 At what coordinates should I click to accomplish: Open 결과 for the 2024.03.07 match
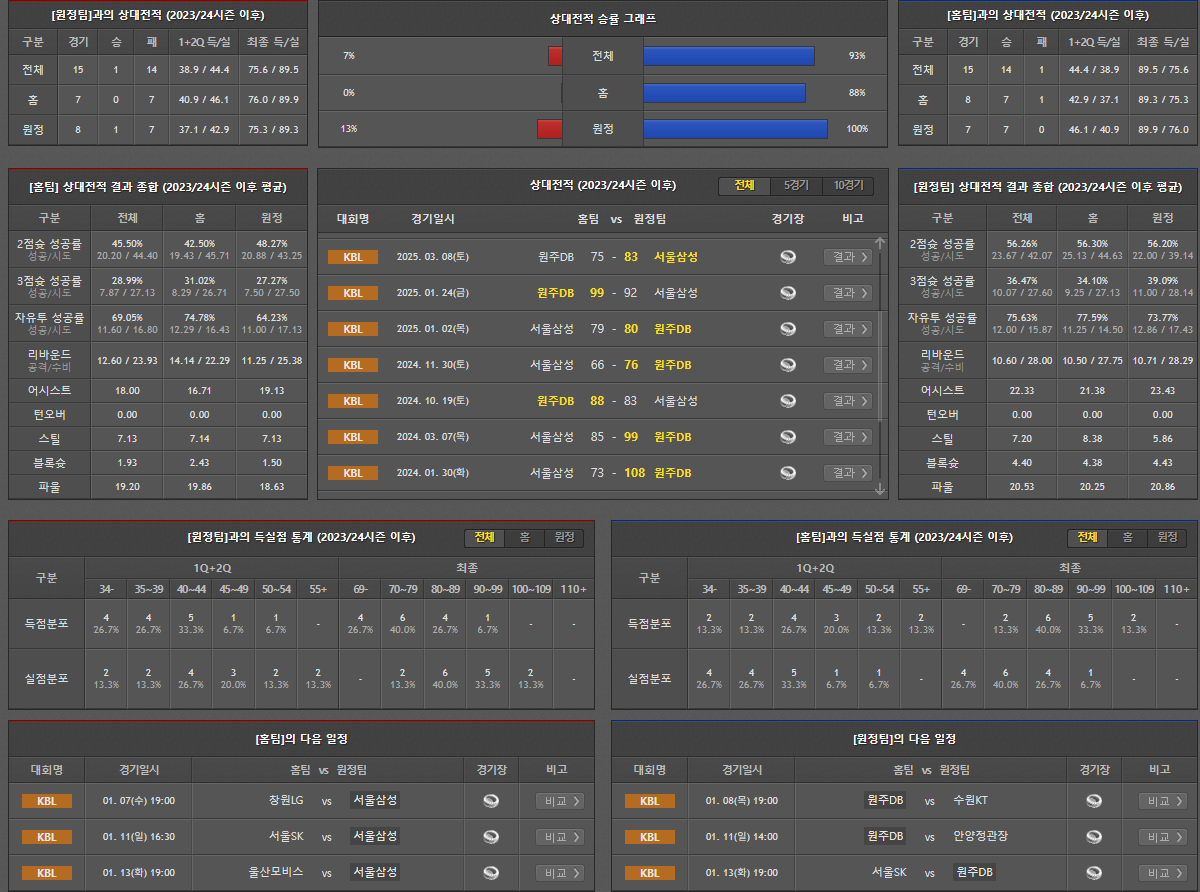click(847, 437)
